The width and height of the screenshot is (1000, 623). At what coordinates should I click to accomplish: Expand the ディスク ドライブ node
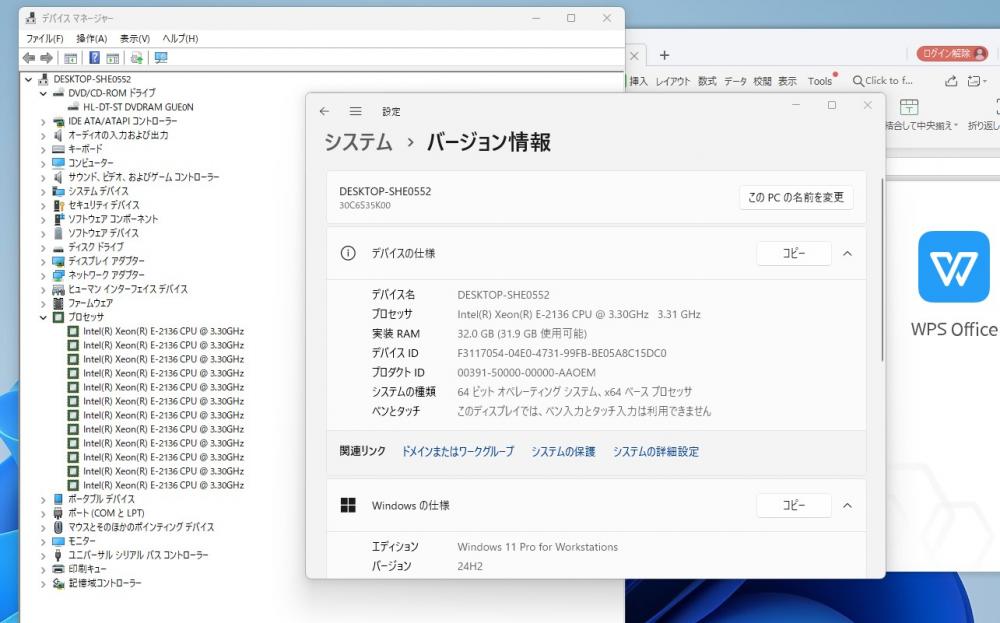pos(43,247)
